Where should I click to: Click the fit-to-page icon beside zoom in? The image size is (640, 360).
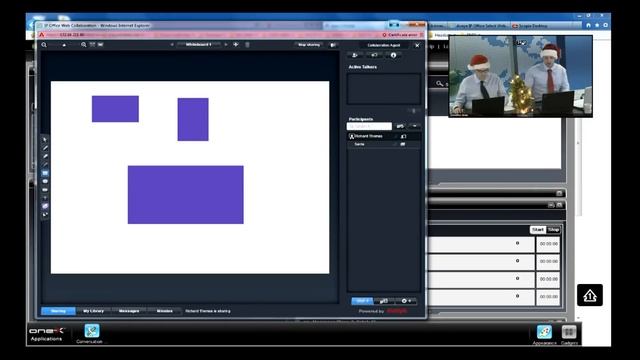point(93,44)
